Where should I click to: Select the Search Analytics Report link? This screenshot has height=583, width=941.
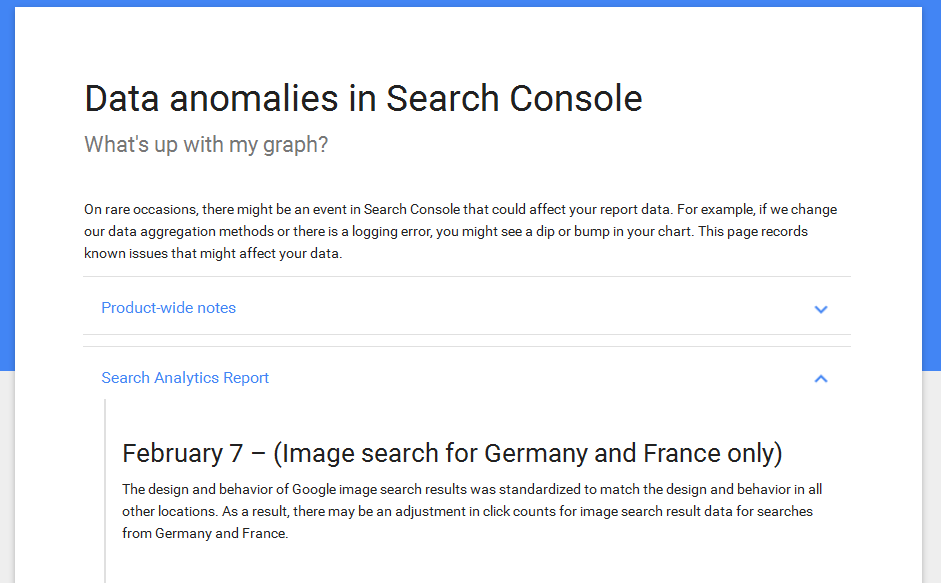[185, 378]
